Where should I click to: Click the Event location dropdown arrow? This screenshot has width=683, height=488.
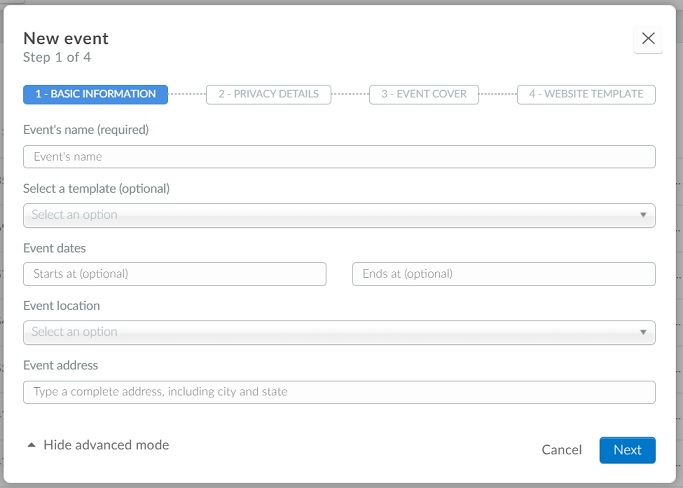pos(643,332)
